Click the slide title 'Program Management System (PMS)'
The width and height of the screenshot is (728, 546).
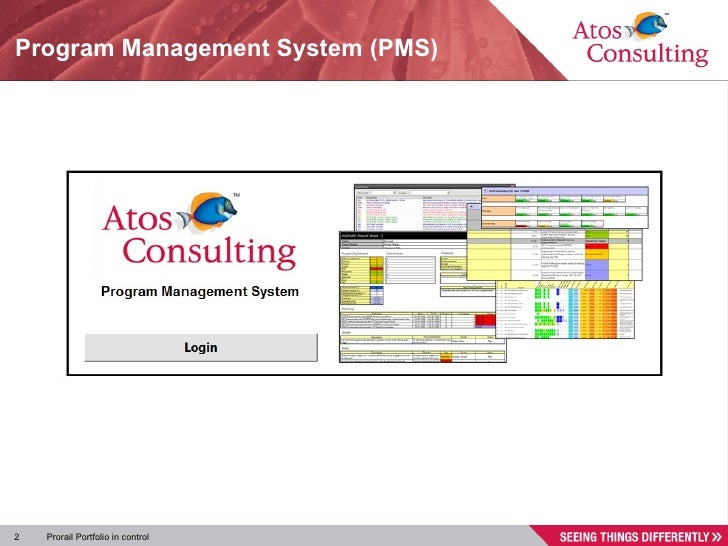pyautogui.click(x=226, y=48)
